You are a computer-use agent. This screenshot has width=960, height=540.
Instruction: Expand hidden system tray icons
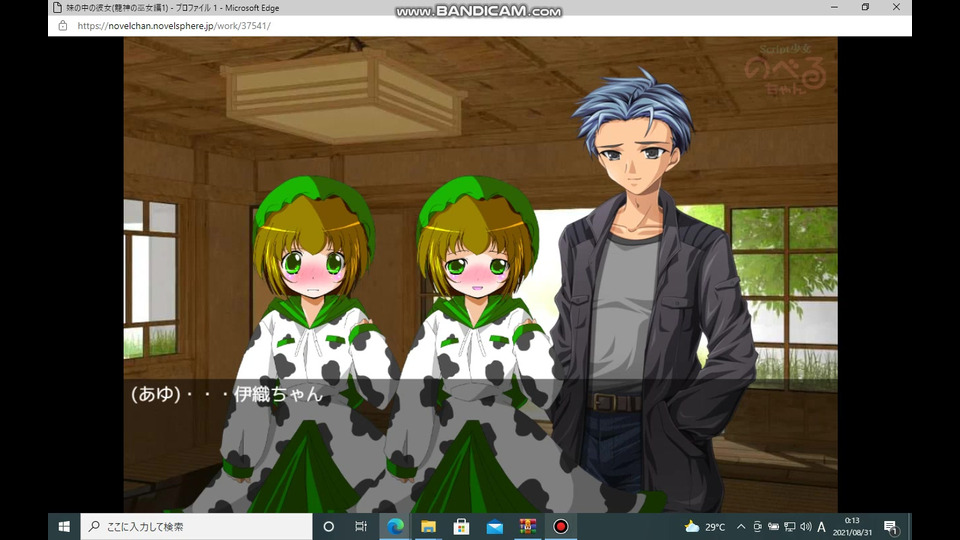coord(741,527)
